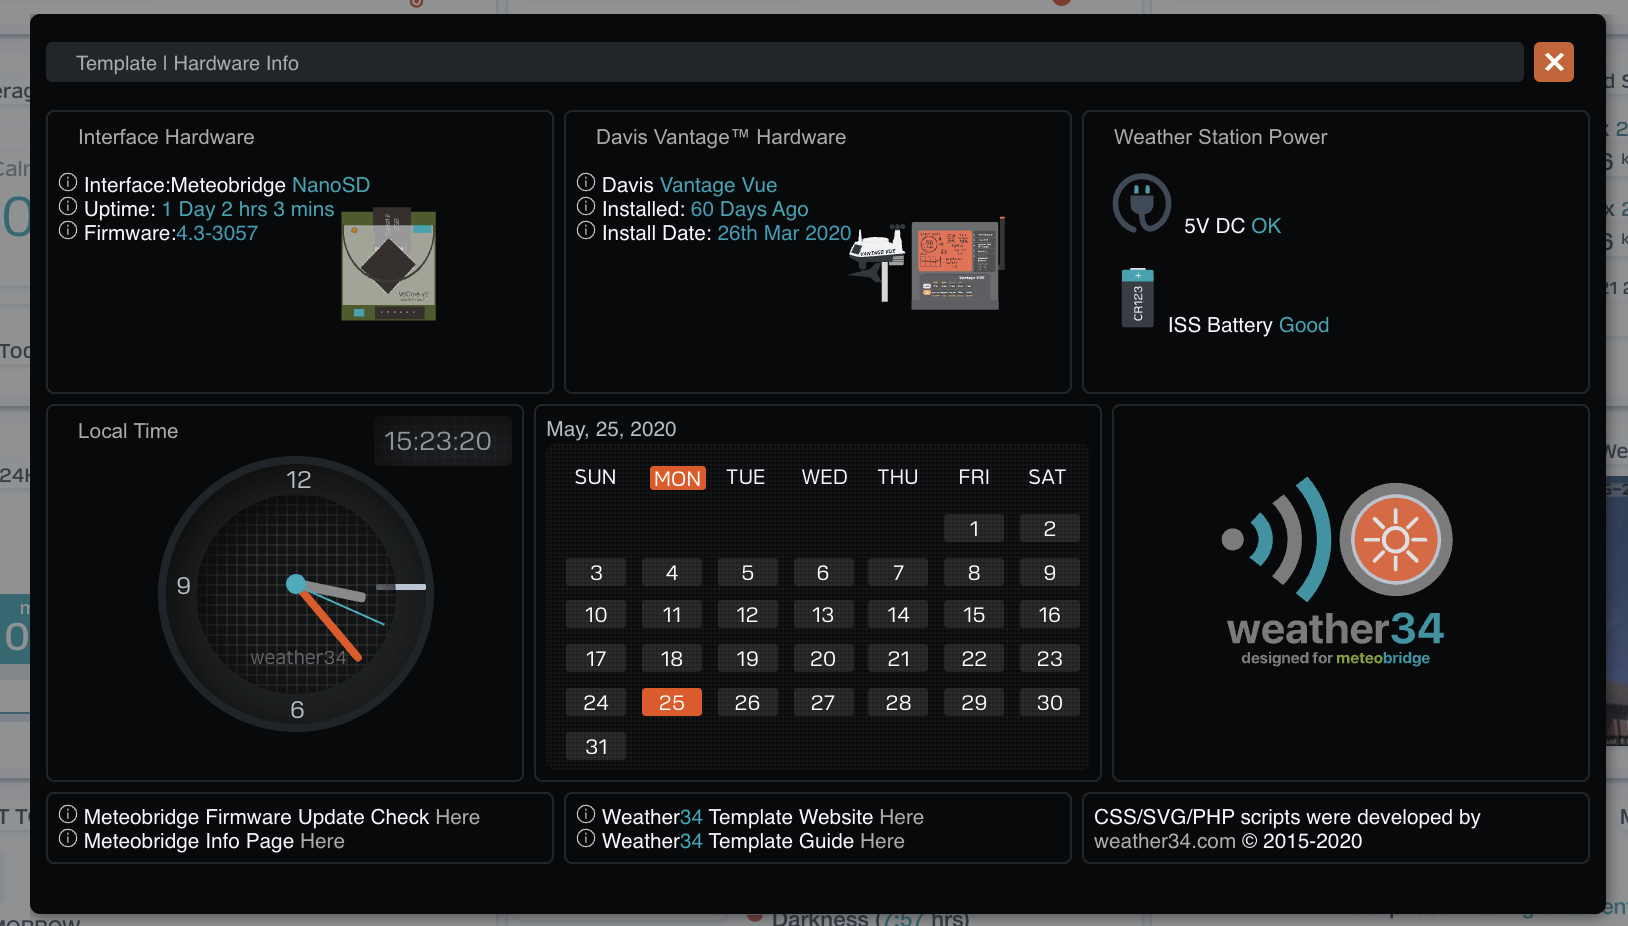Close the Hardware Info popup
1628x926 pixels.
(x=1553, y=62)
